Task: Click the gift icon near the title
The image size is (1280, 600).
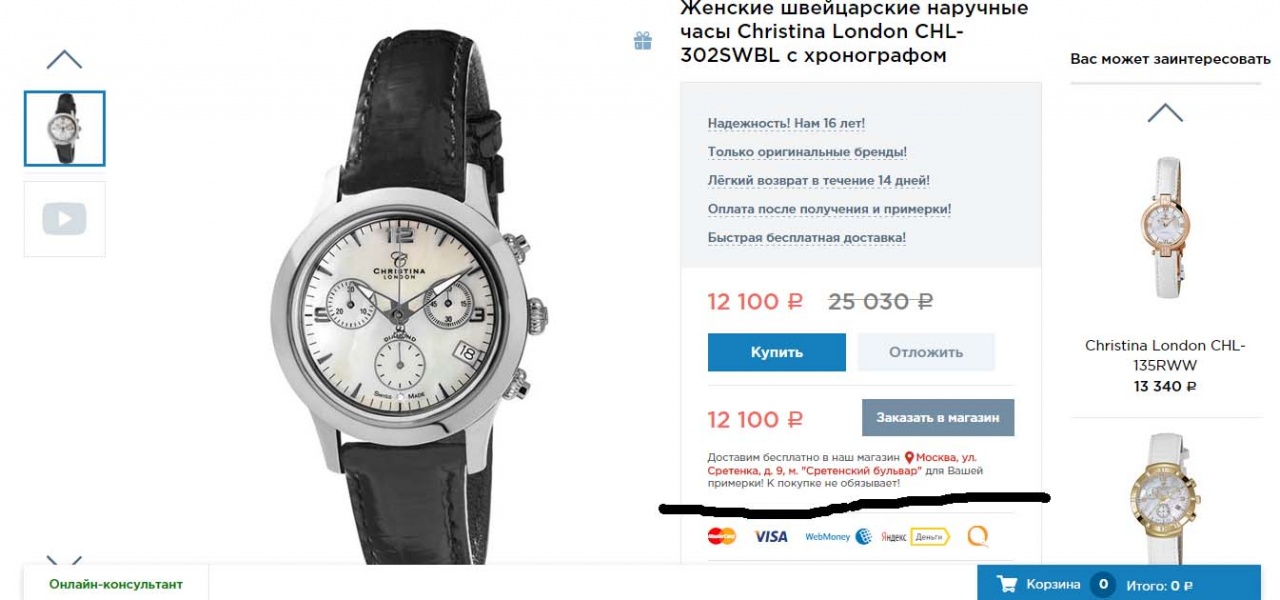Action: click(643, 41)
